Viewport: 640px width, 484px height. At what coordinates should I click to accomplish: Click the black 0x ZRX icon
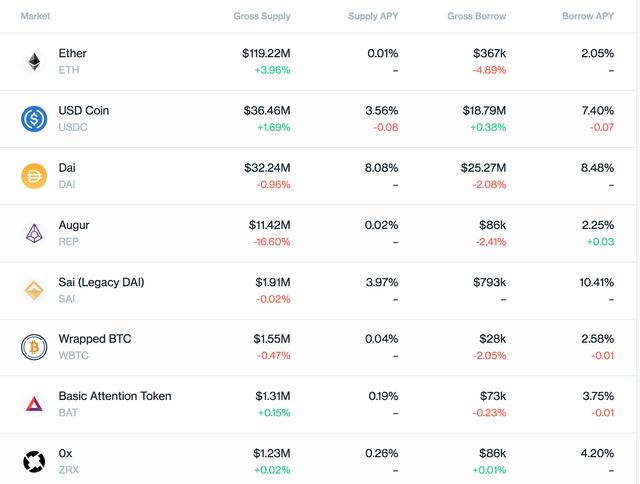point(34,462)
